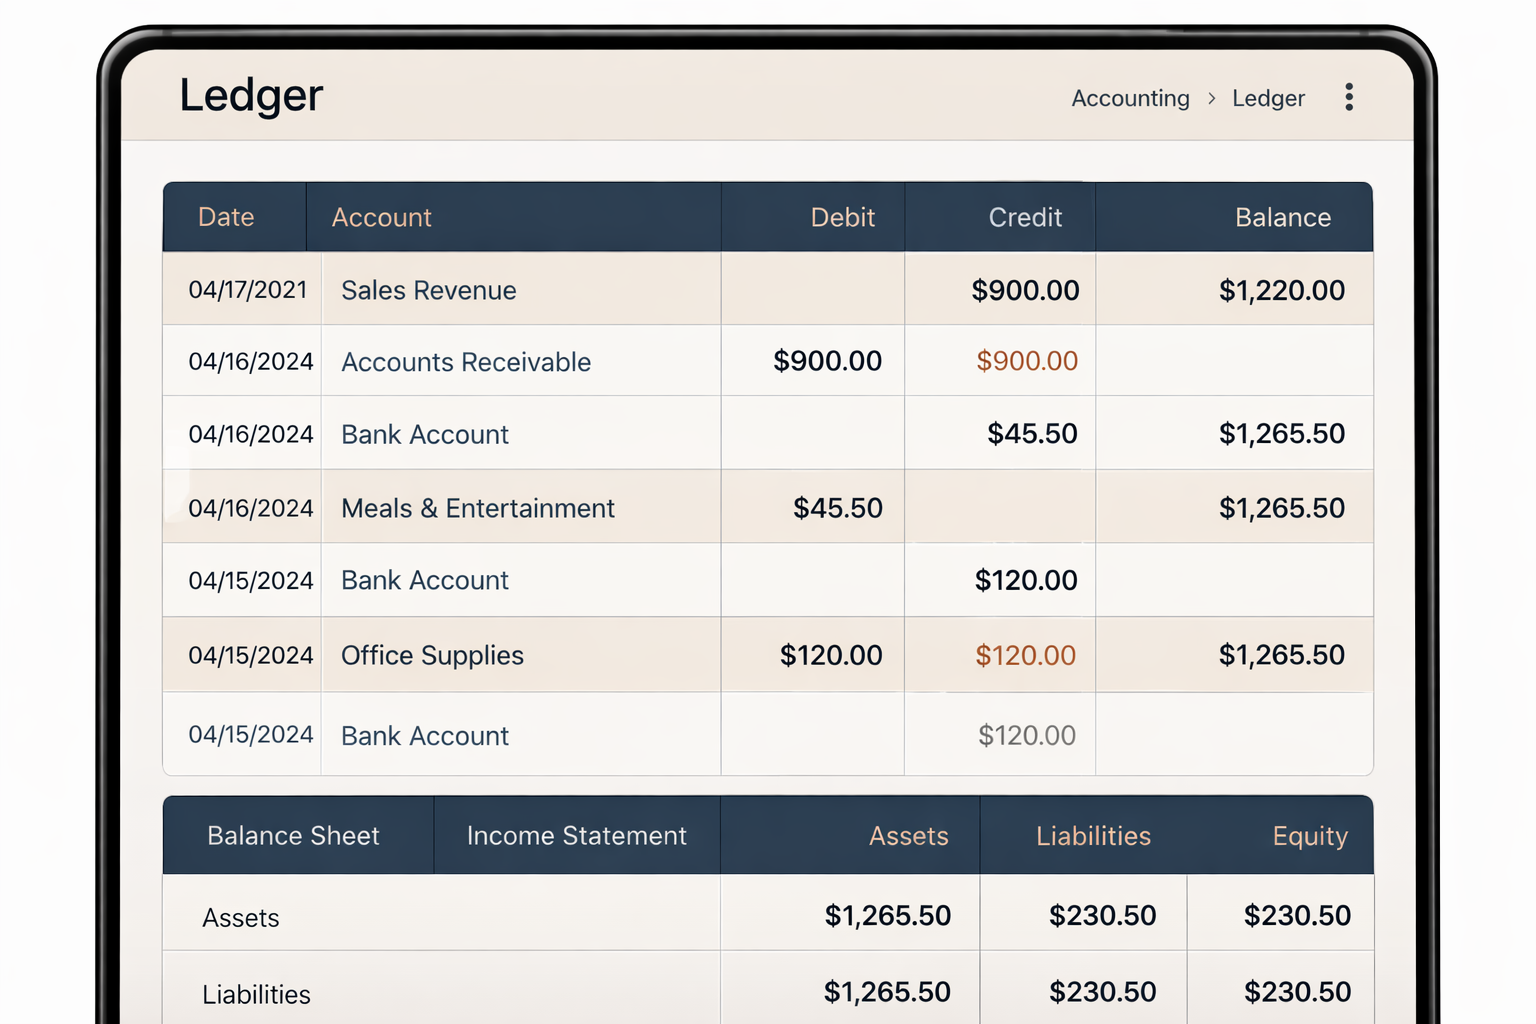Select the Accounts Receivable row
The height and width of the screenshot is (1024, 1536).
tap(466, 362)
